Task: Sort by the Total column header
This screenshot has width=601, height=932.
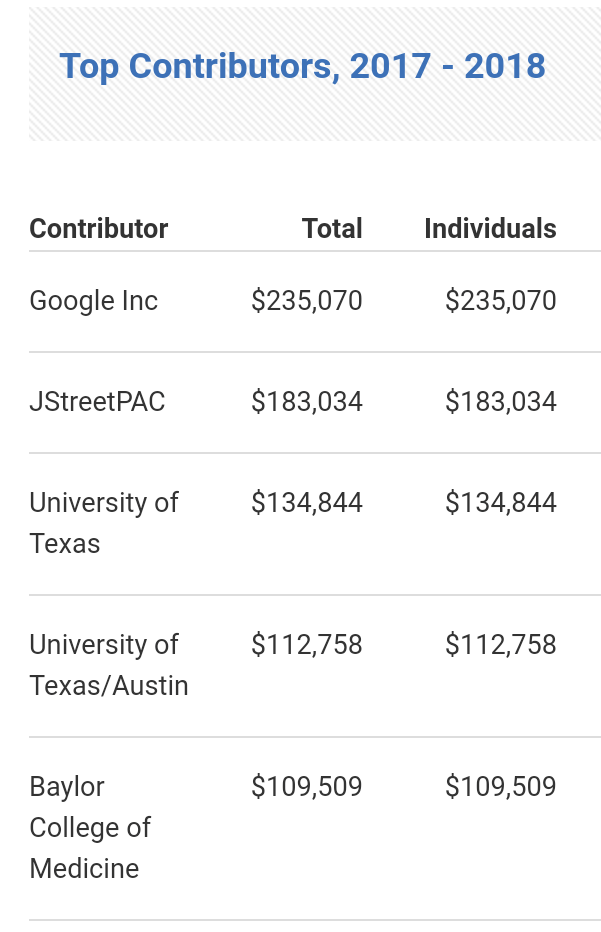Action: (x=332, y=228)
